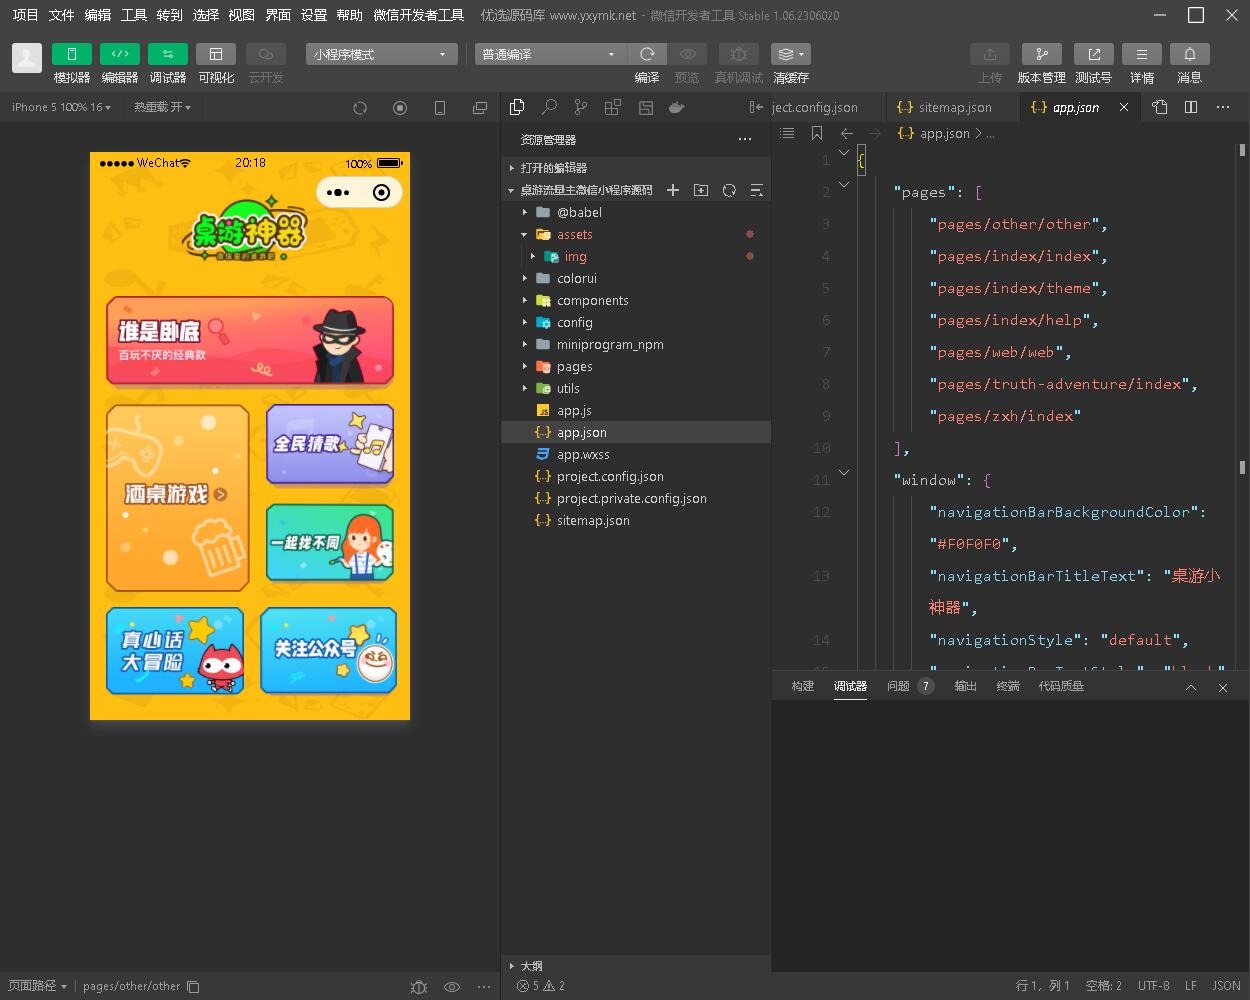Click the real device debug icon
This screenshot has height=1000, width=1250.
coord(738,54)
